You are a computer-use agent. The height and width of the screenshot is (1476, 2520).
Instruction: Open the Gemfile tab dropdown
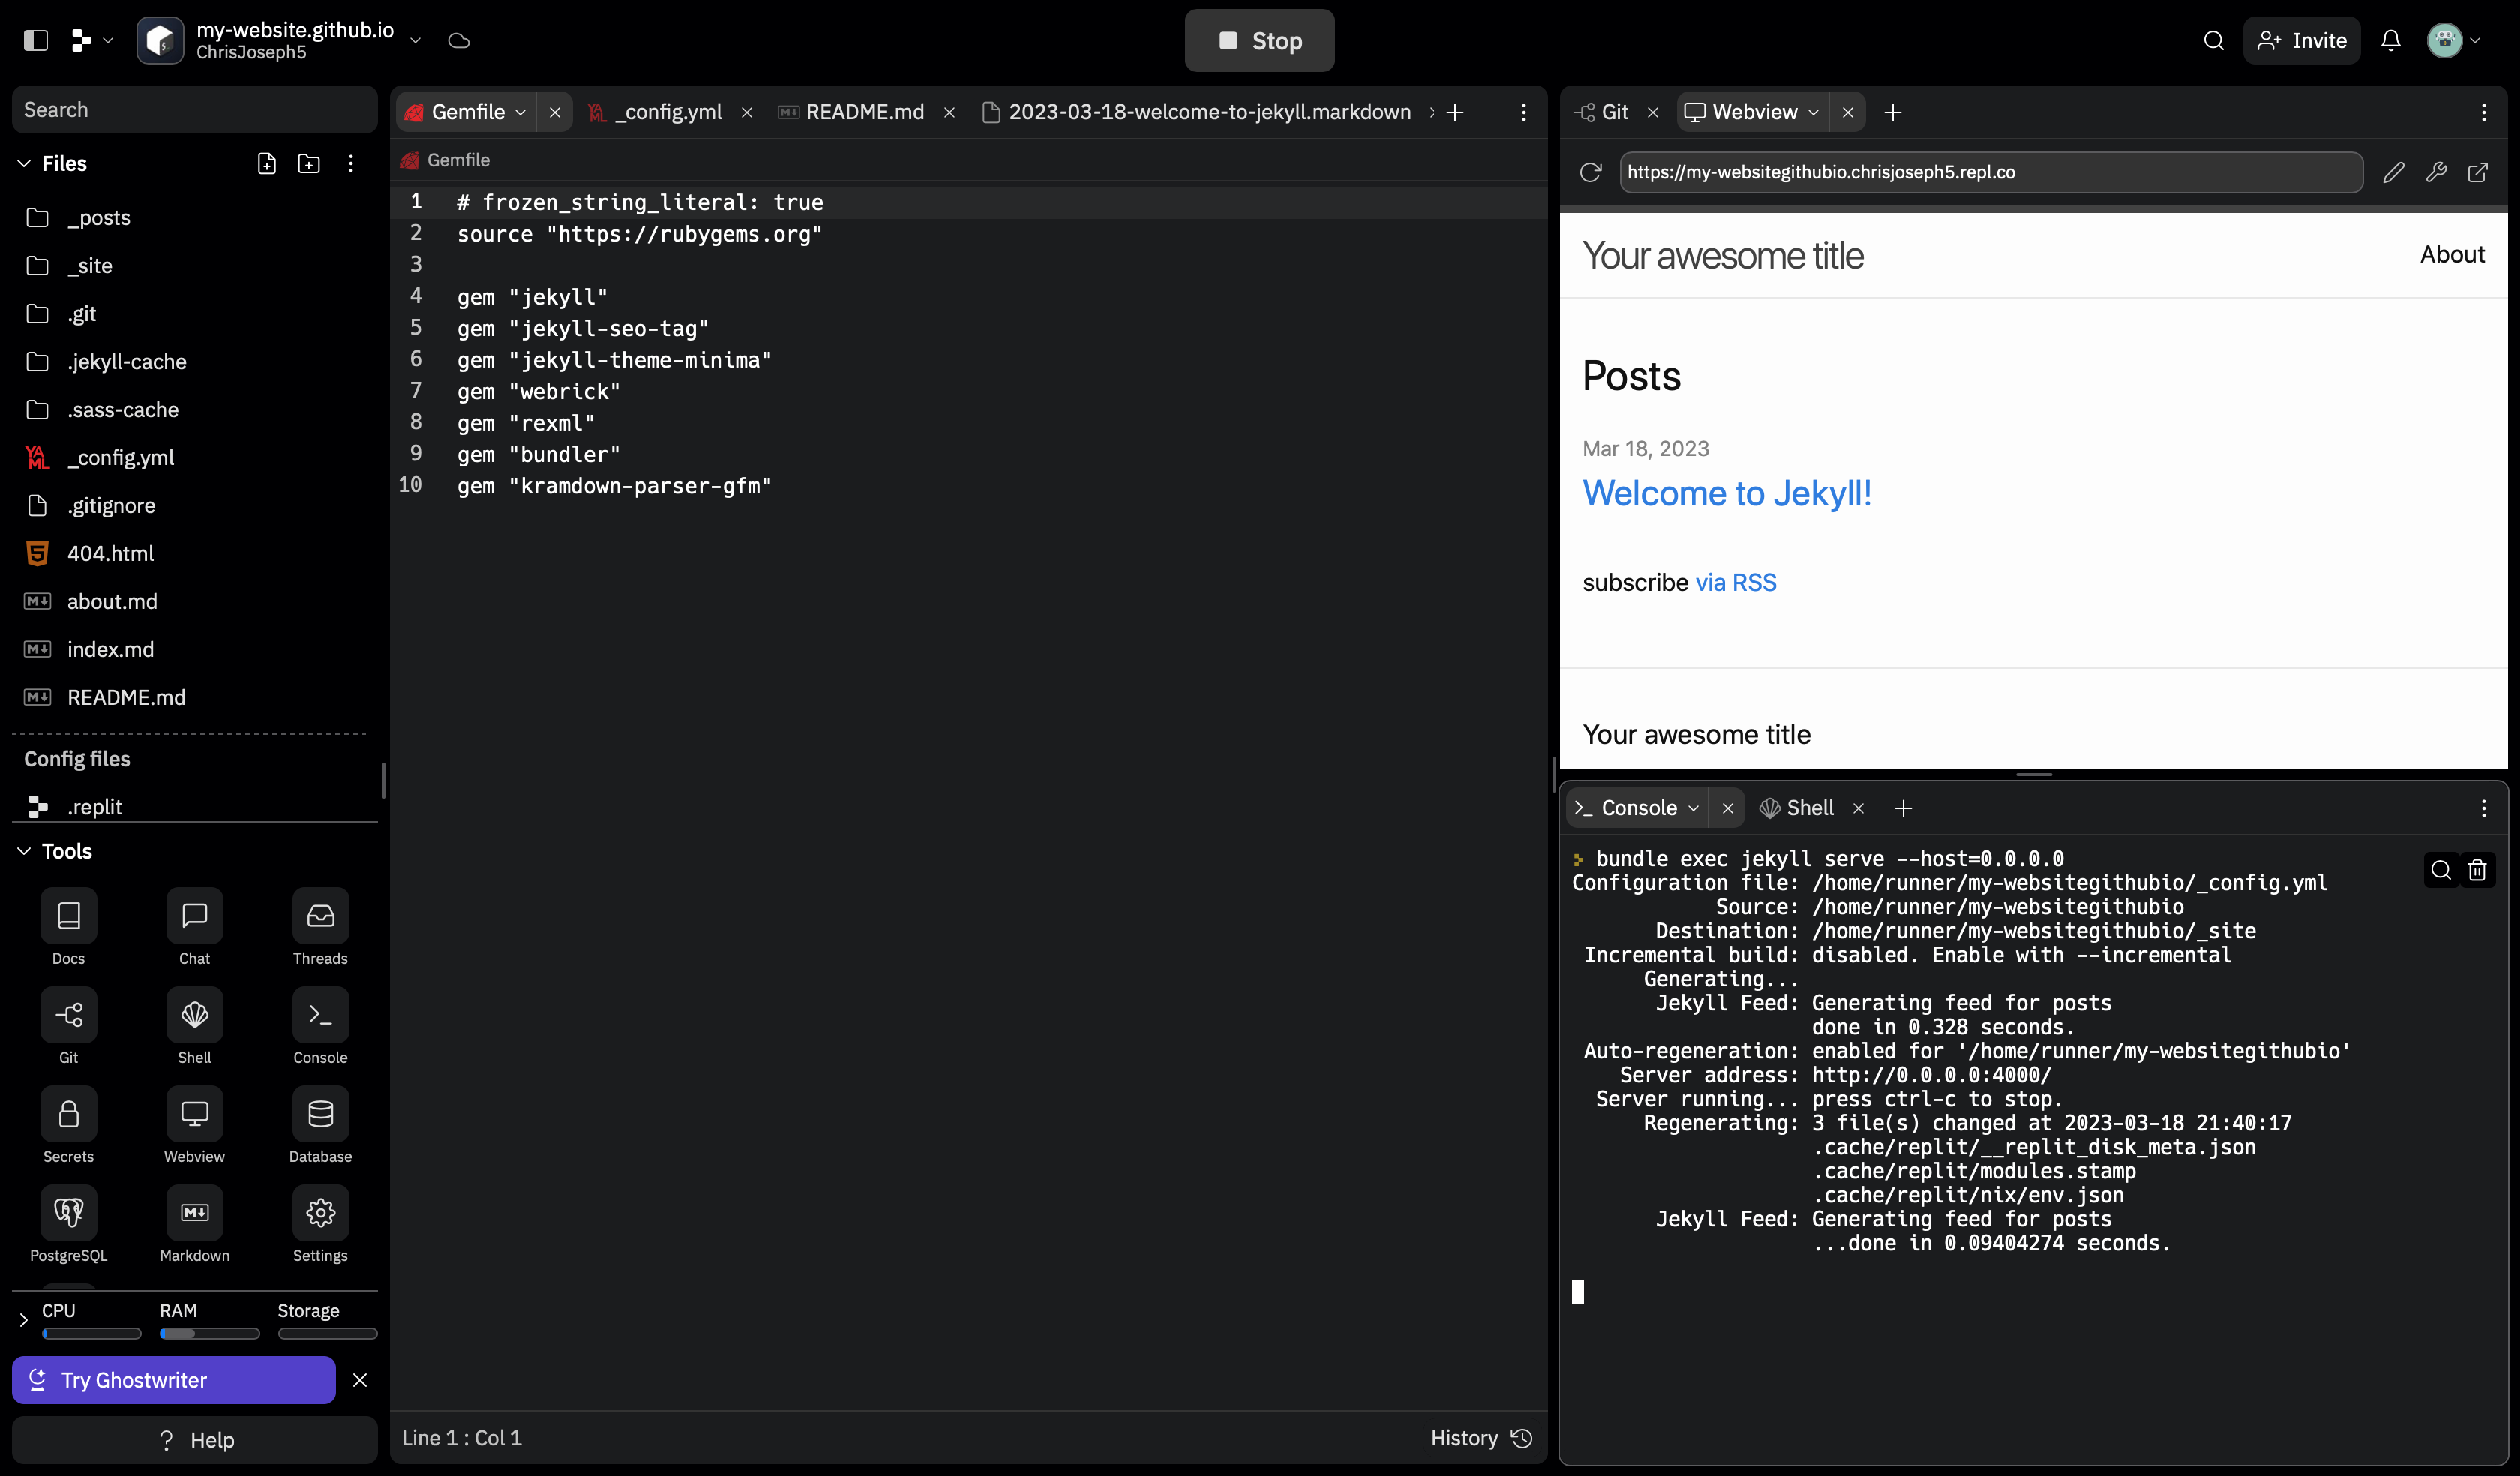[x=520, y=112]
